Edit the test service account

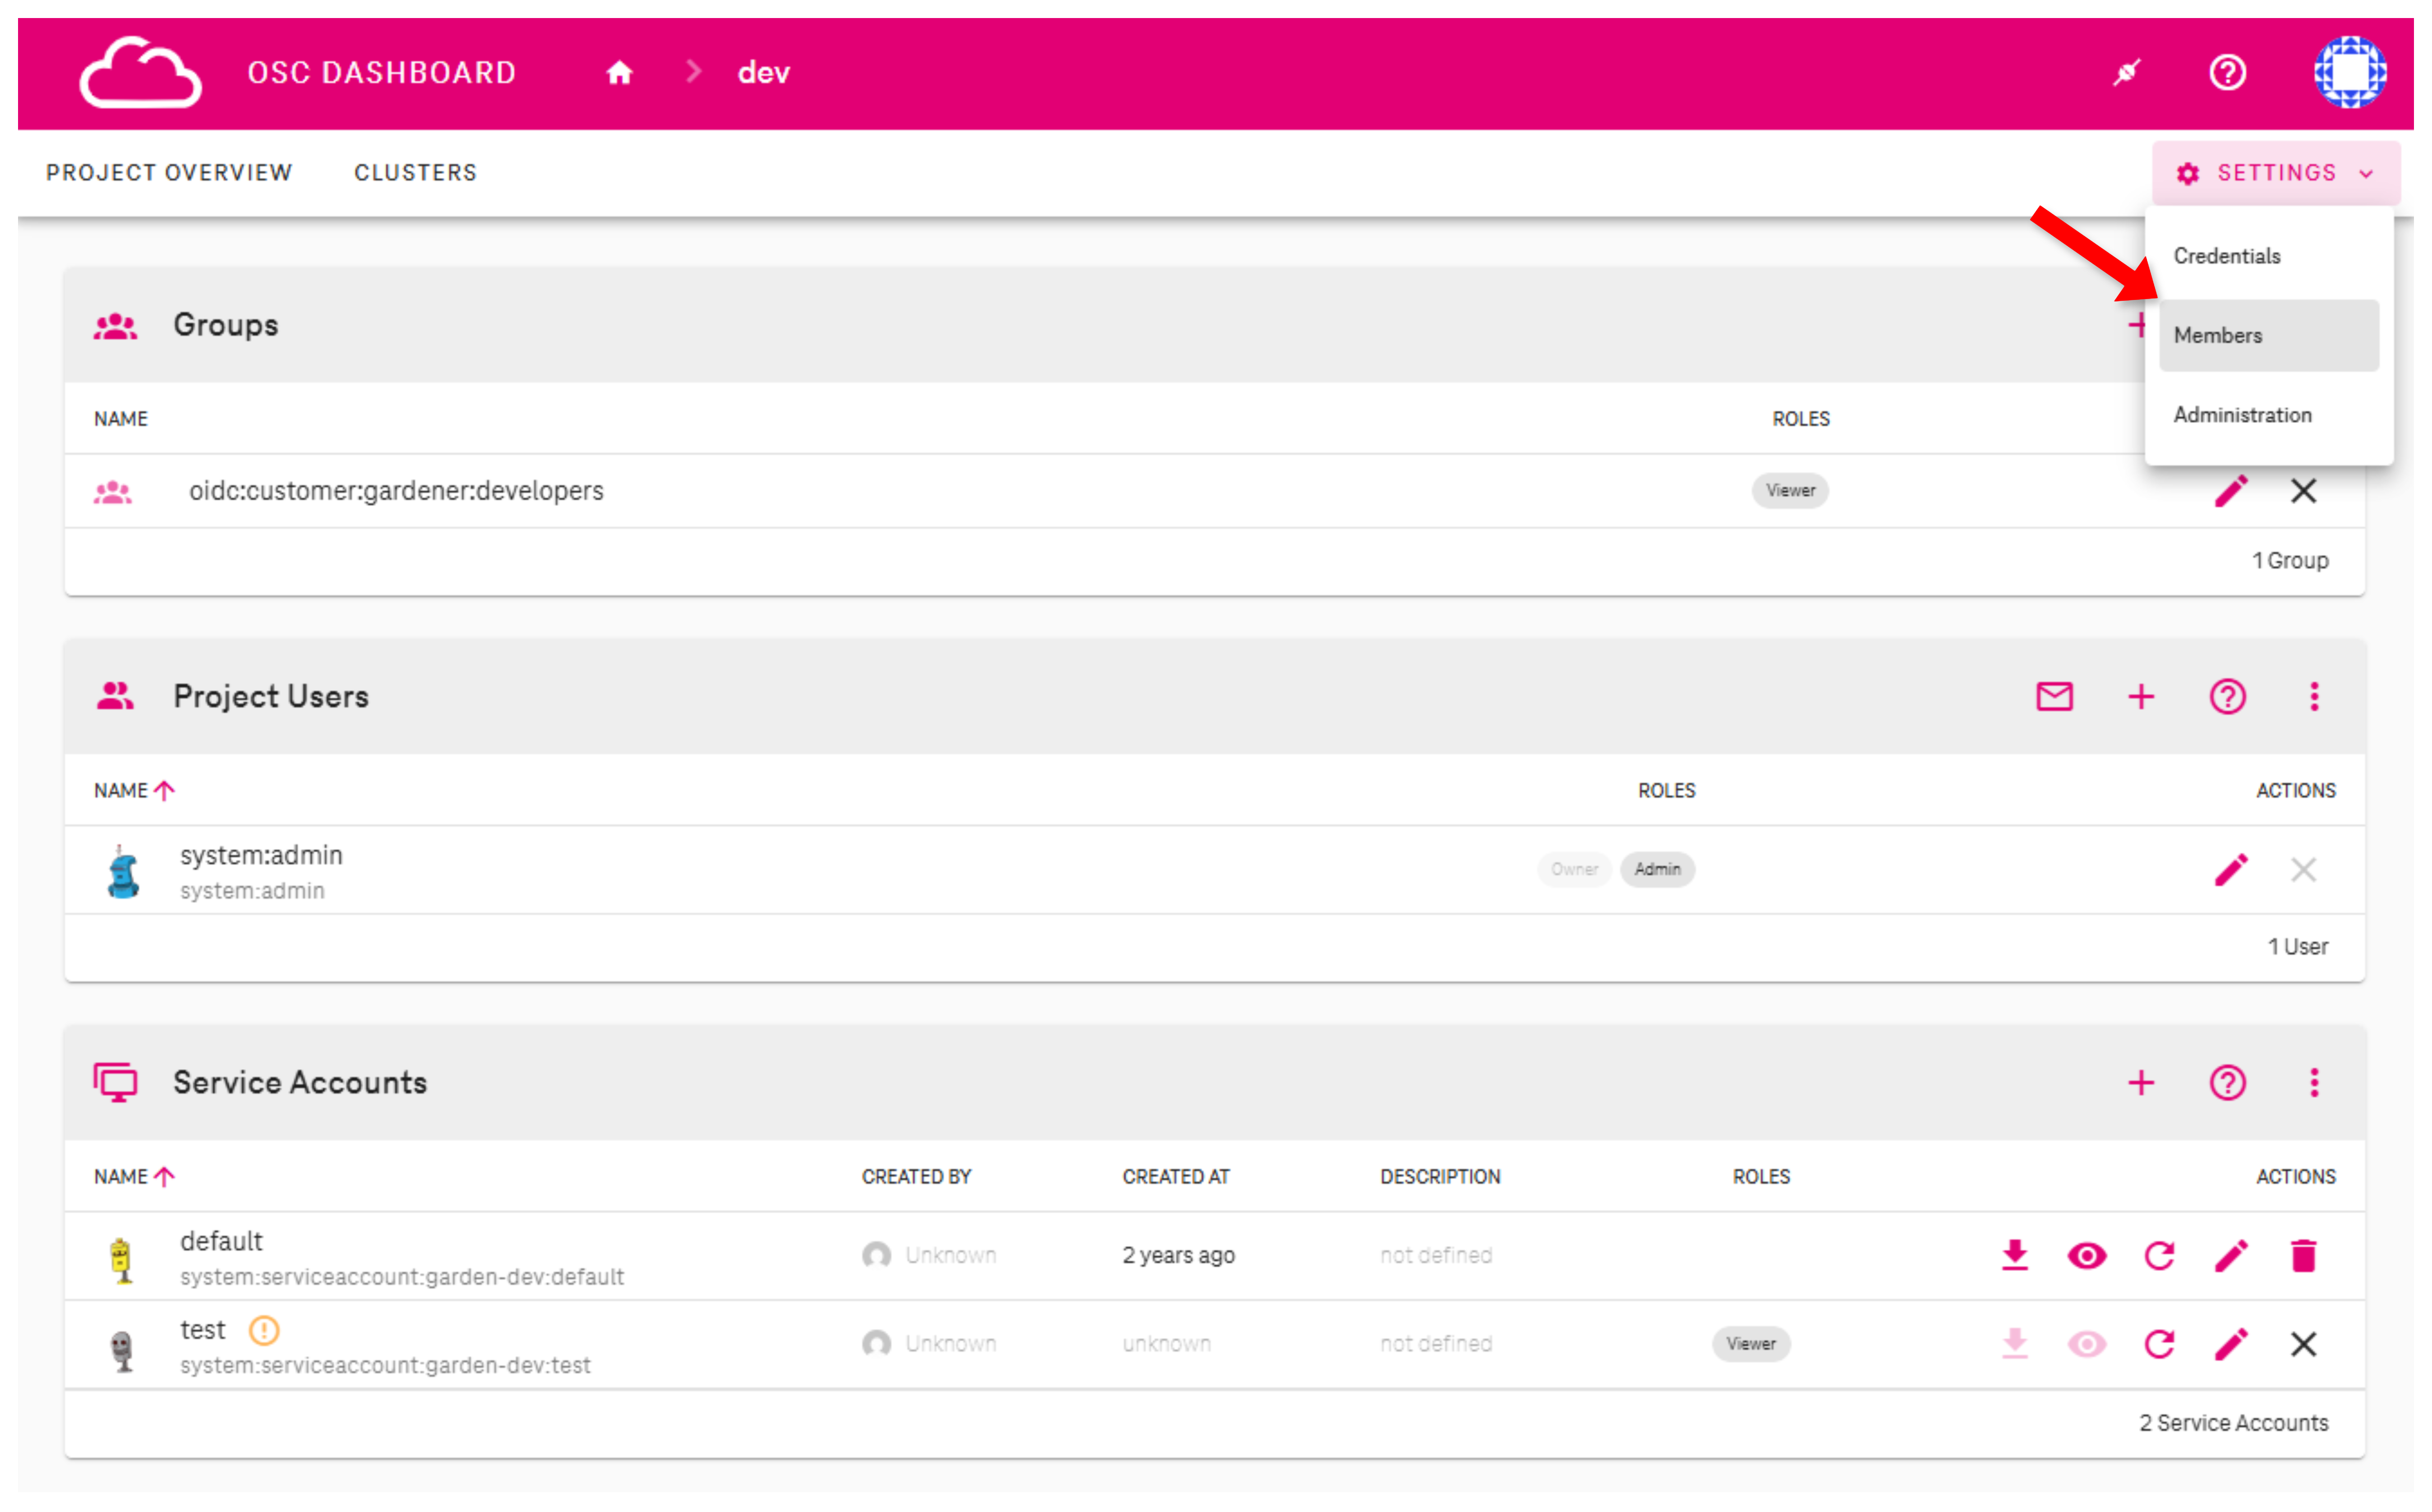tap(2231, 1344)
